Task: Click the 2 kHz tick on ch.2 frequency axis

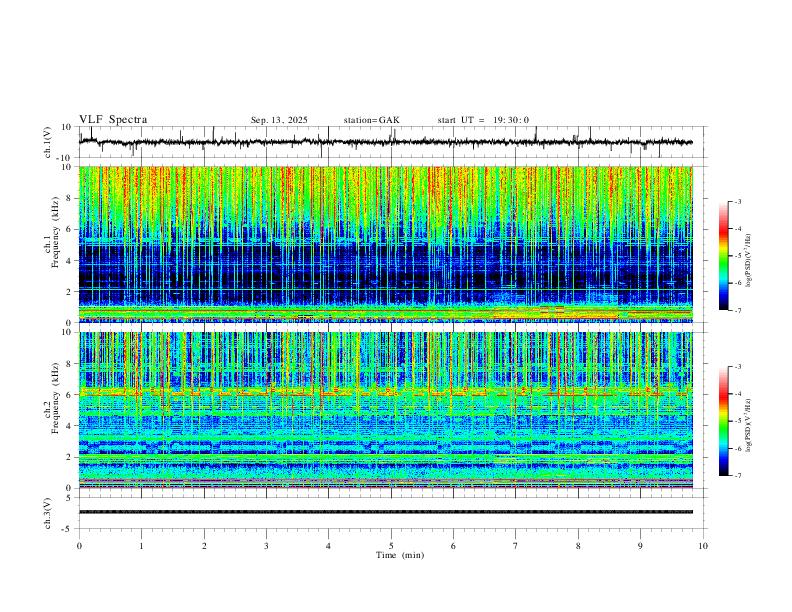Action: click(70, 457)
